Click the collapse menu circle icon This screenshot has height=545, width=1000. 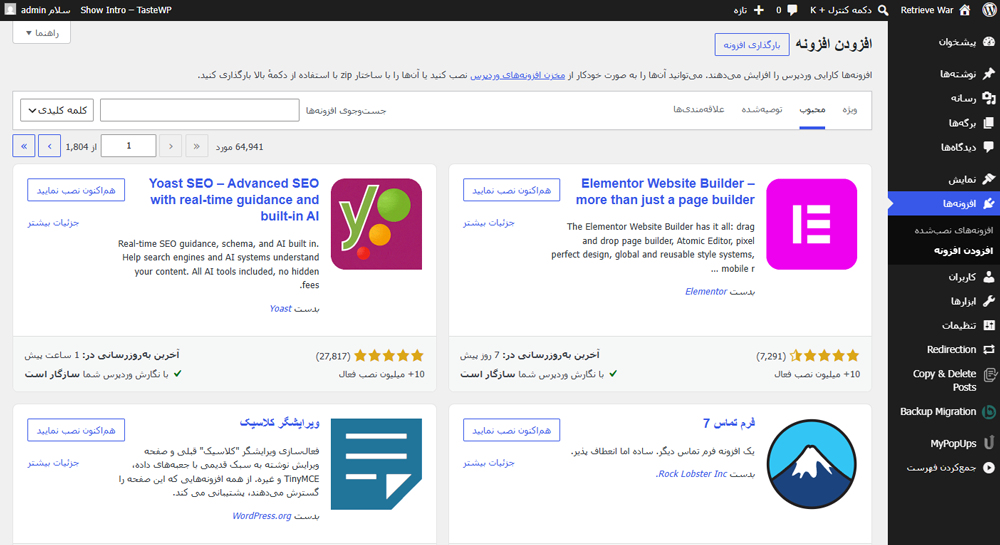tap(989, 467)
